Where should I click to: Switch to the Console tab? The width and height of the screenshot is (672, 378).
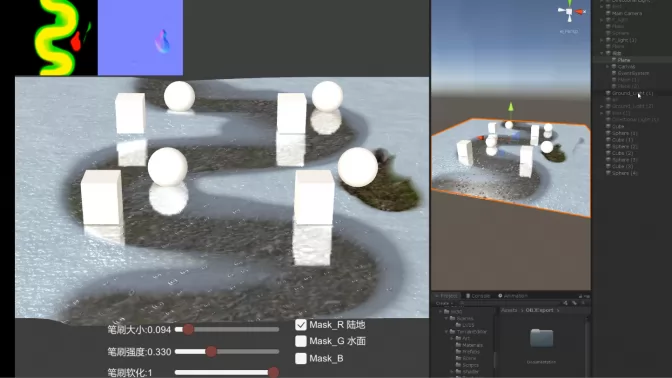point(477,296)
